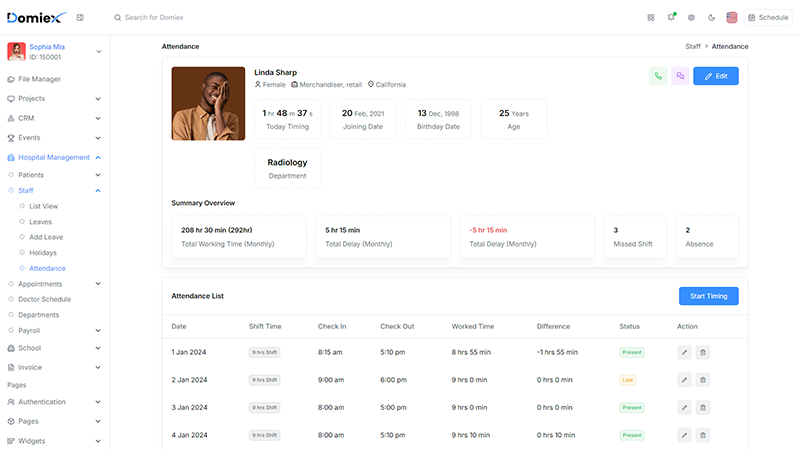Click the Radiology Department card
Viewport: 800px width, 450px height.
tap(287, 168)
